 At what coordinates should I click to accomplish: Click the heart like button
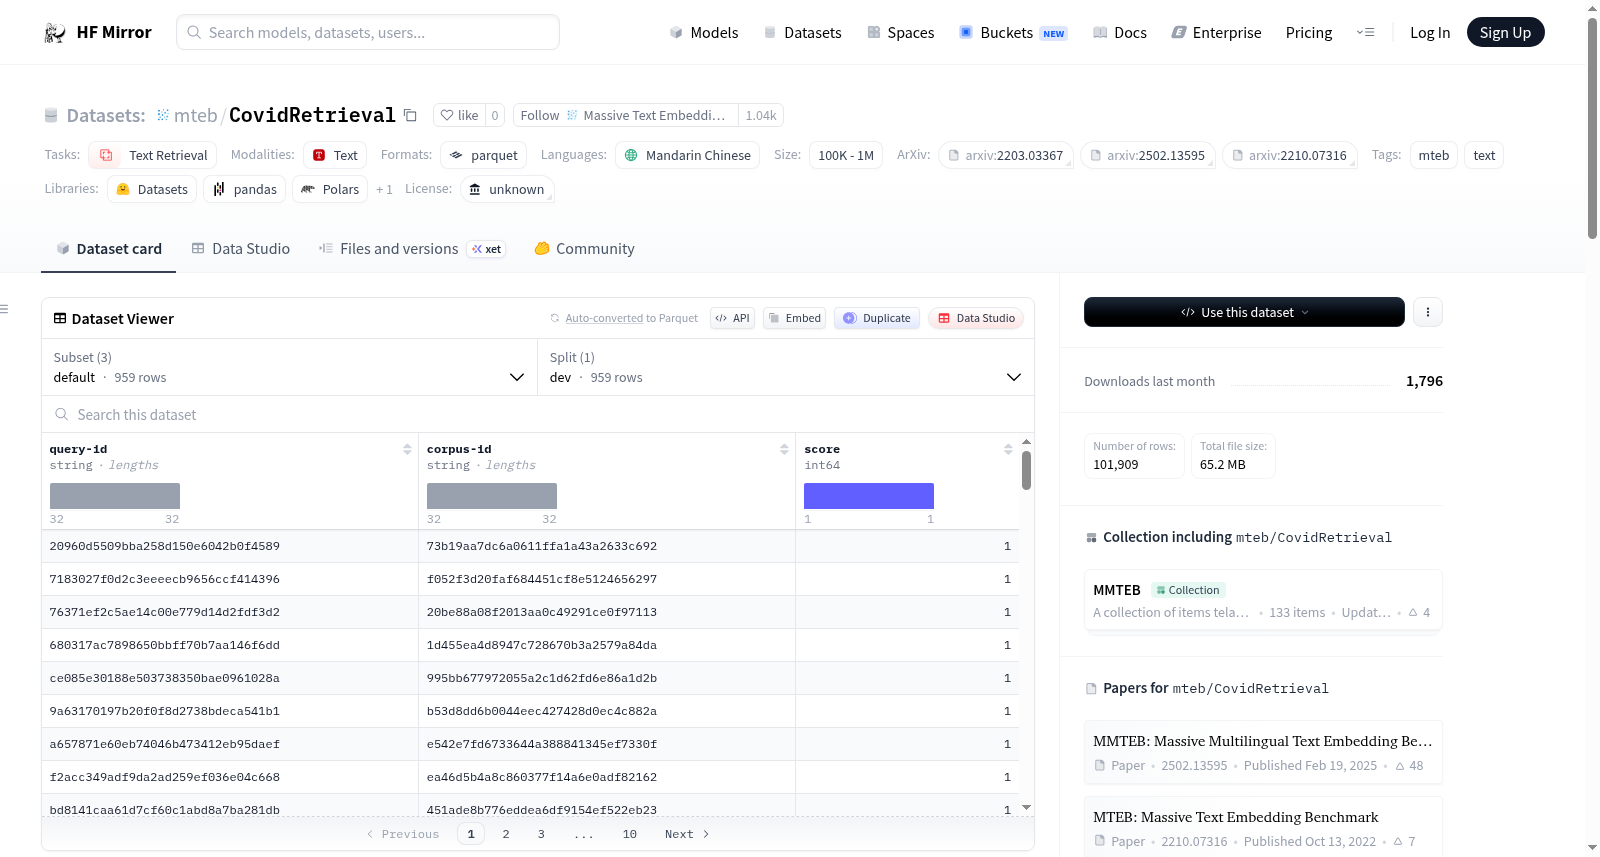coord(459,115)
